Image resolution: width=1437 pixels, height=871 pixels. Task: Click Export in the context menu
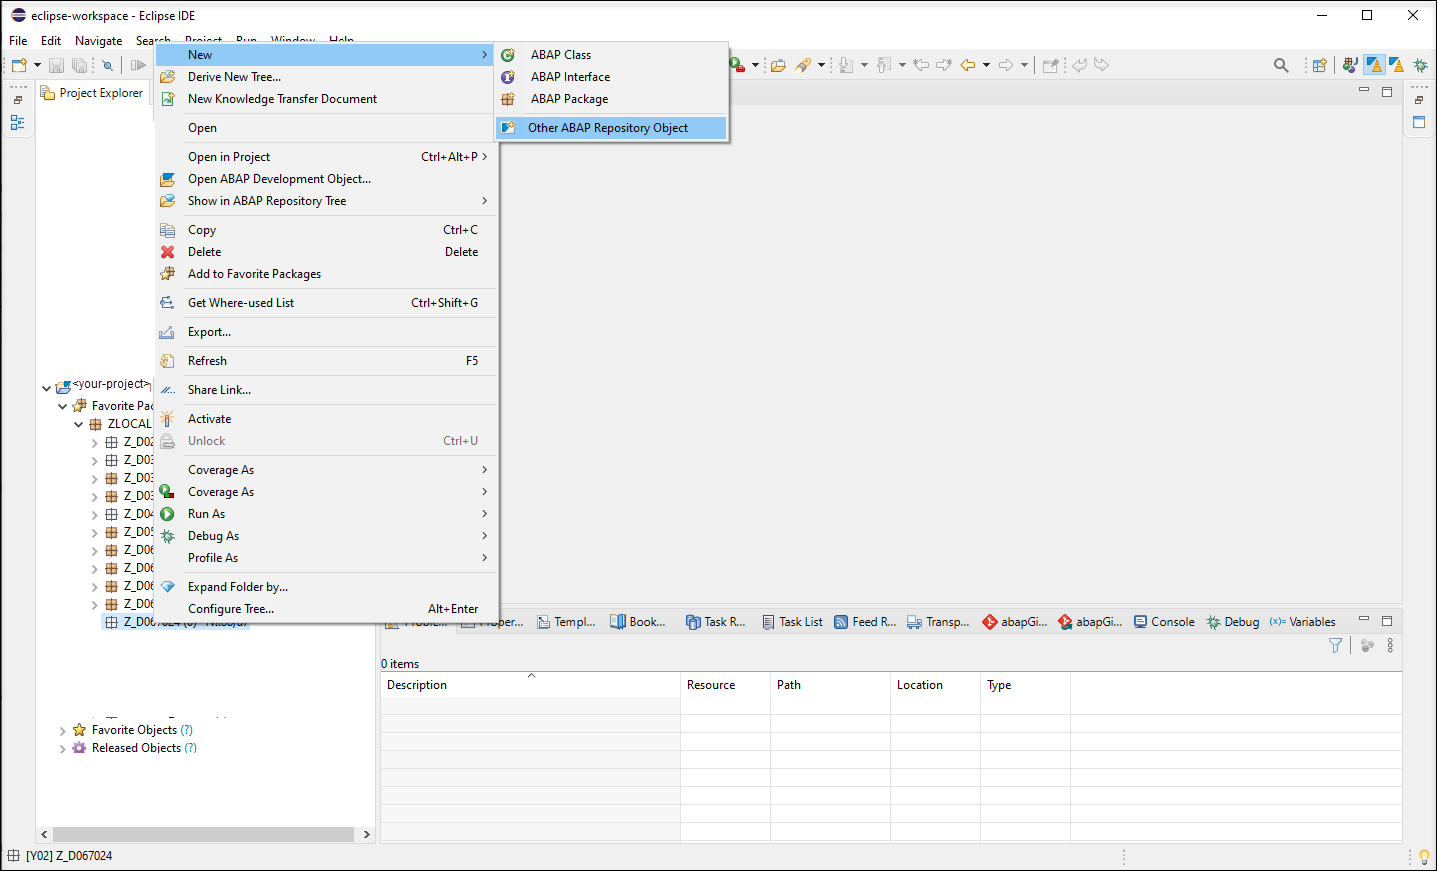coord(326,332)
